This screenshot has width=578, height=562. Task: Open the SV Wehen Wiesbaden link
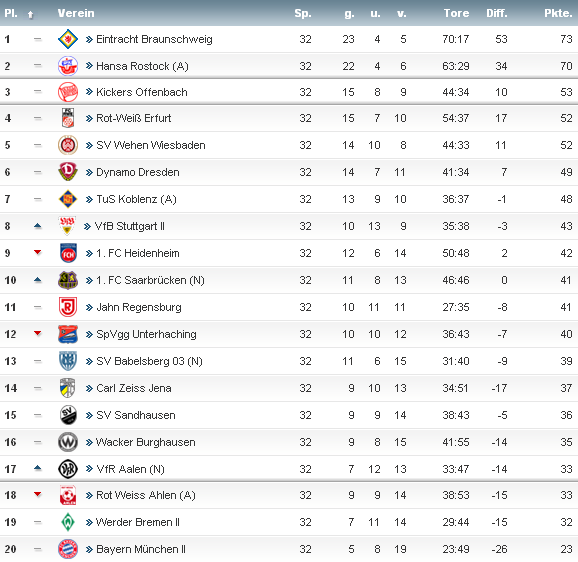(150, 145)
